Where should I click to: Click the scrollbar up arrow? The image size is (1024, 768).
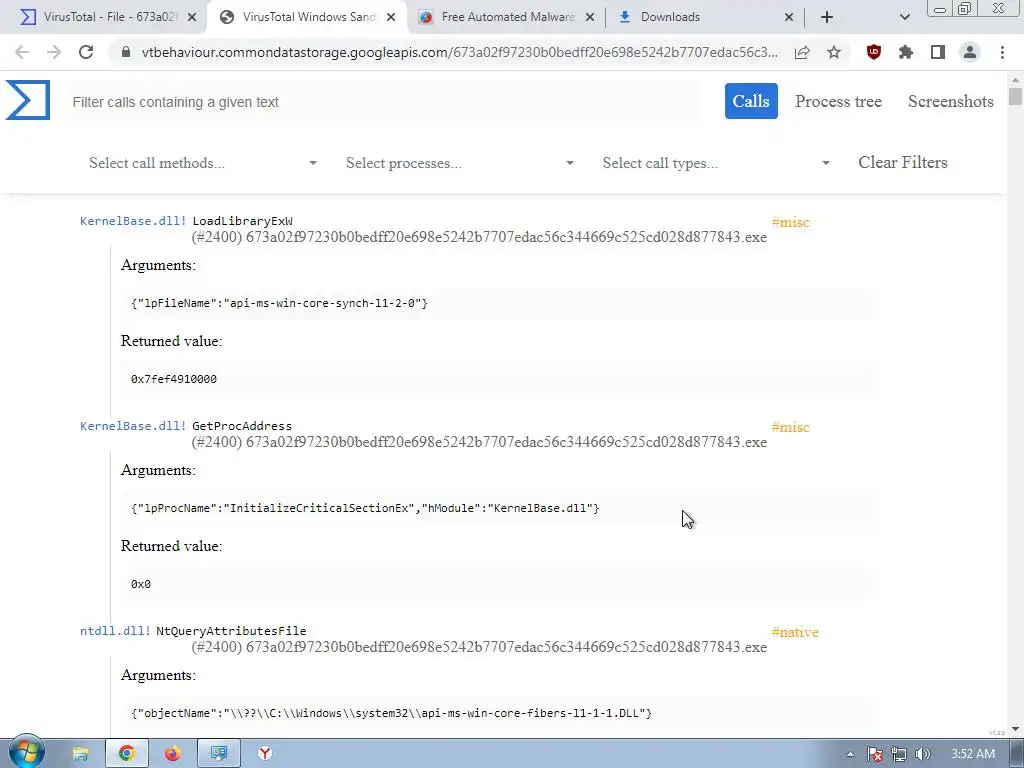(1015, 80)
